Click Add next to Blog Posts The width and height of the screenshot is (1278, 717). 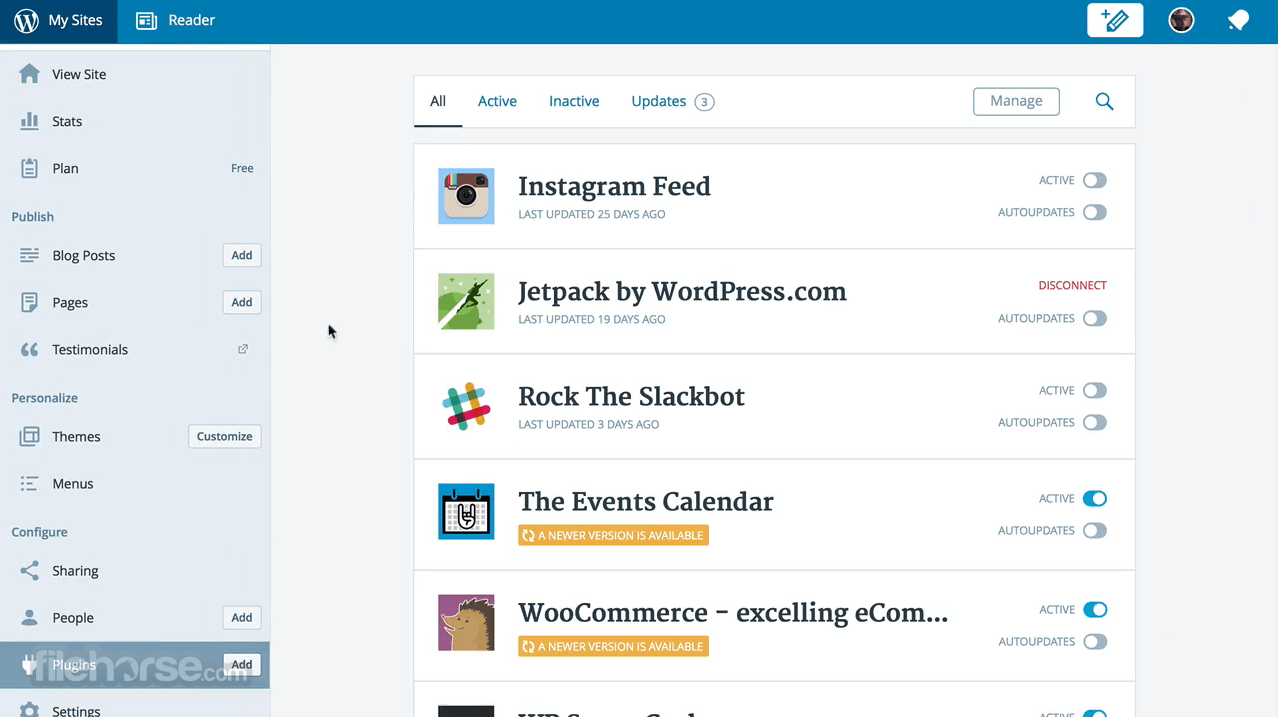tap(242, 256)
